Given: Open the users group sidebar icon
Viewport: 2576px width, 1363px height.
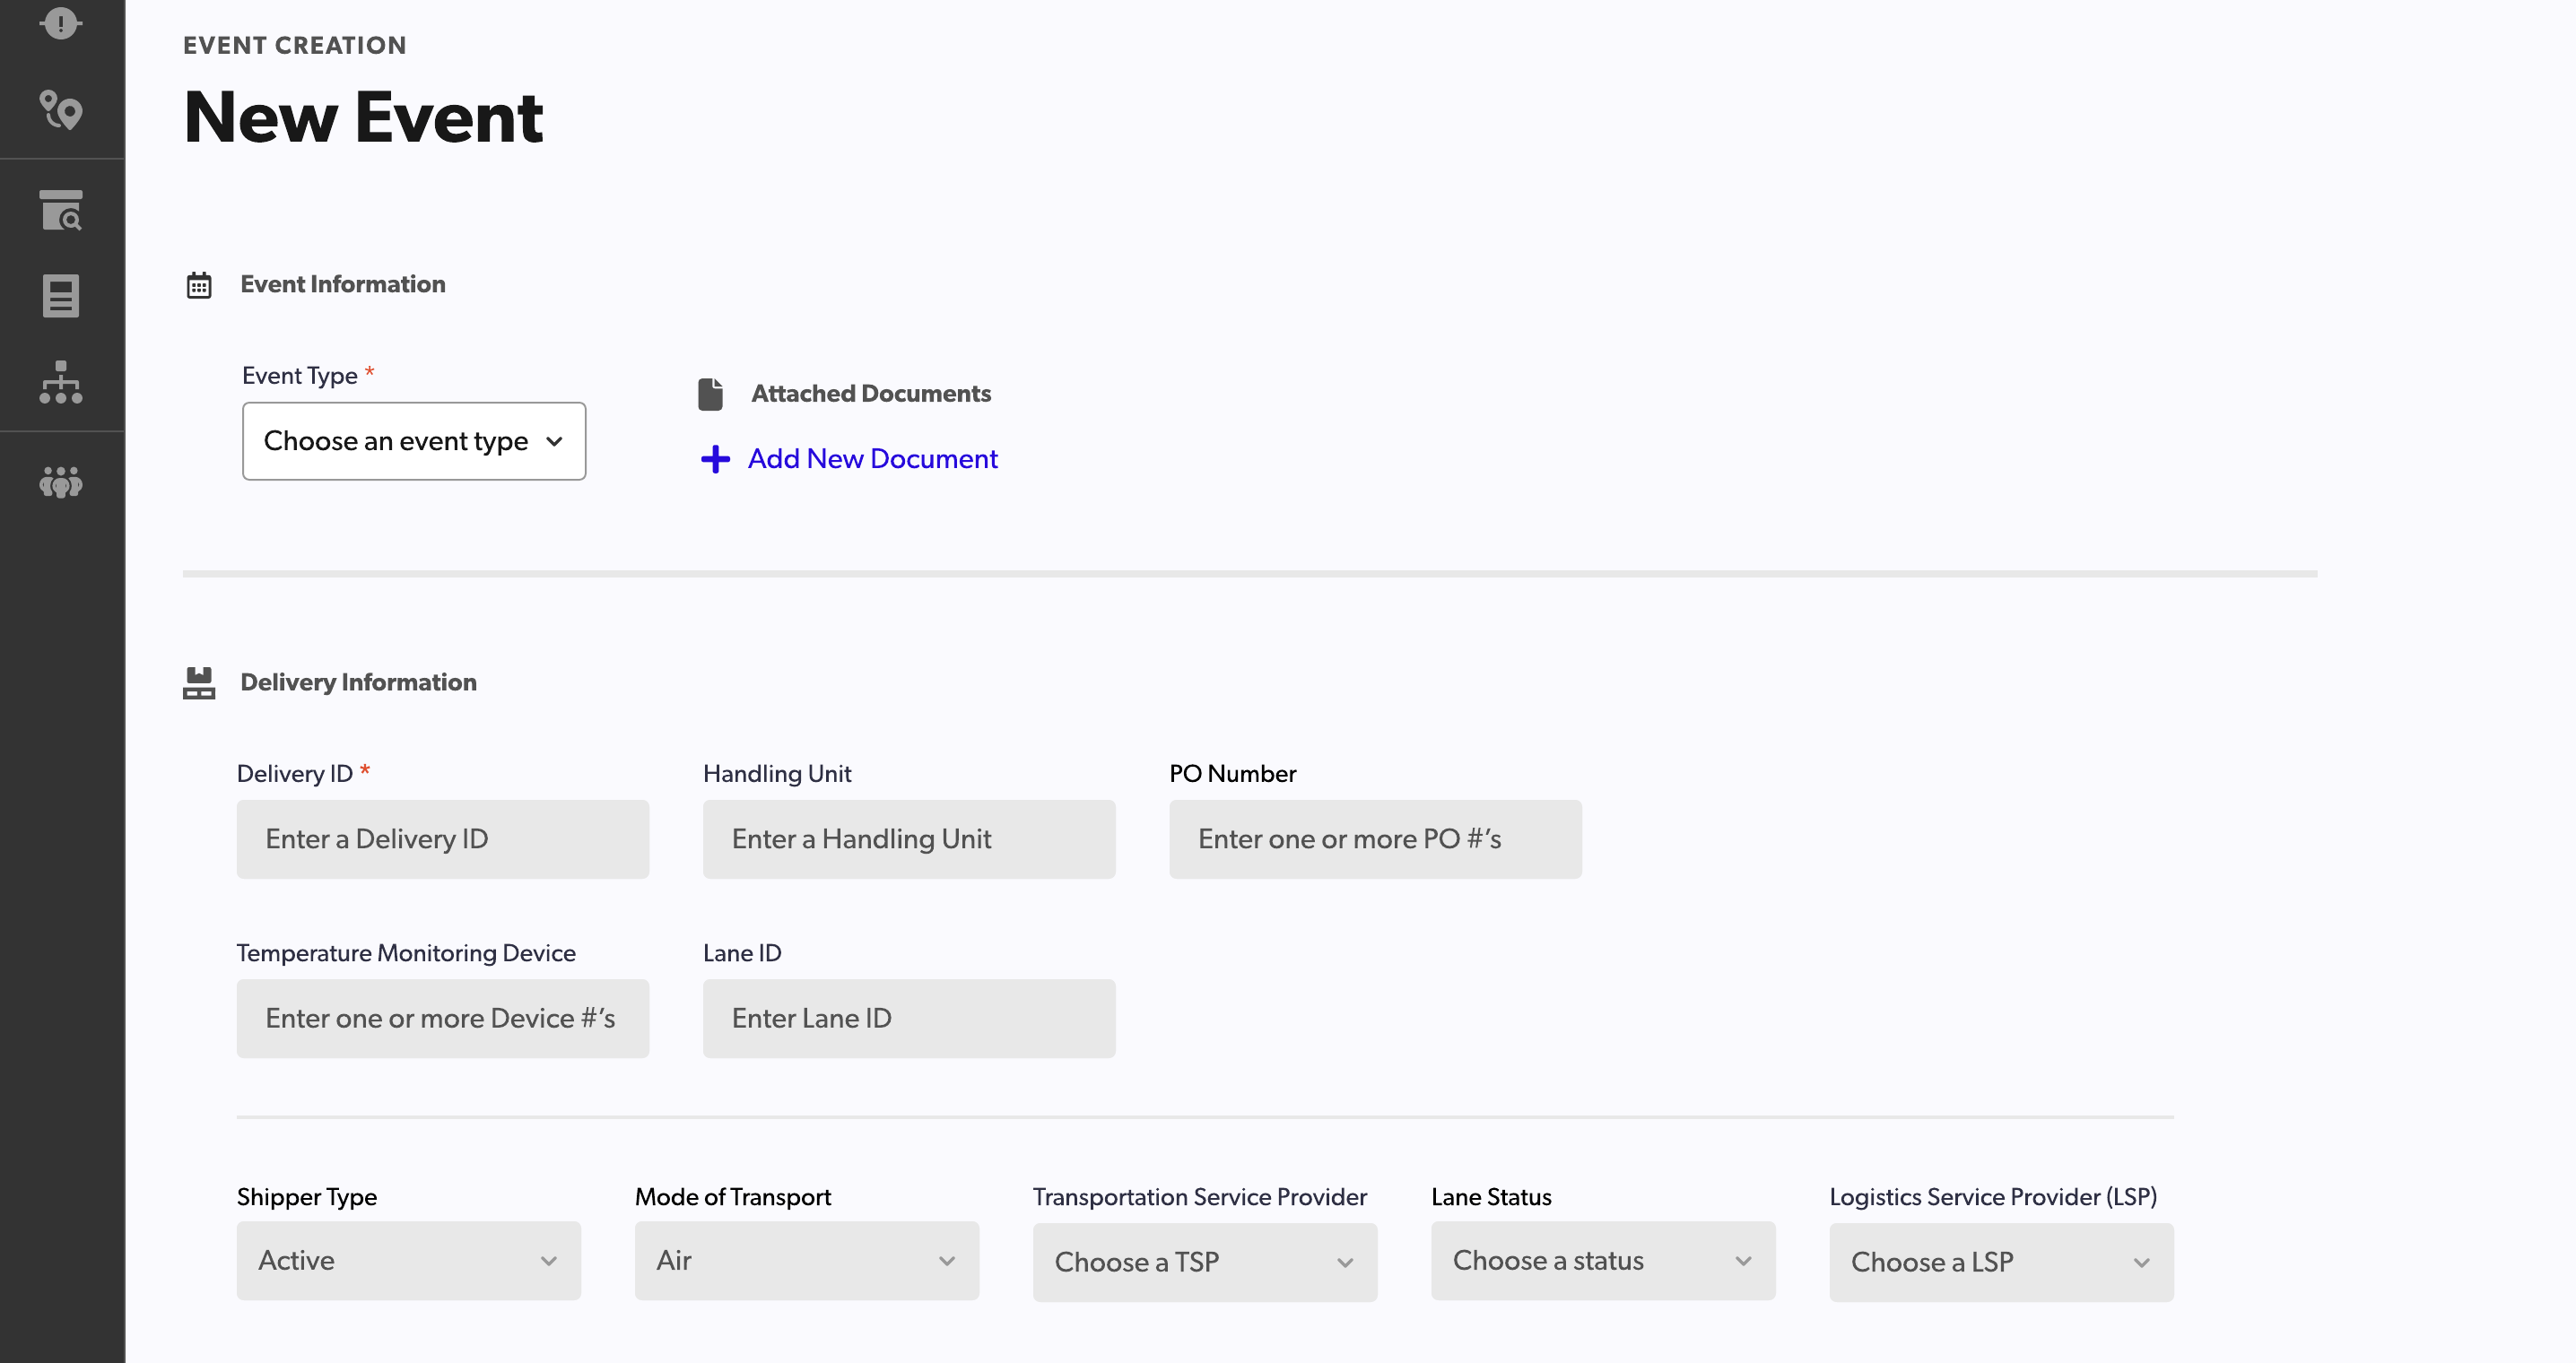Looking at the screenshot, I should click(61, 482).
